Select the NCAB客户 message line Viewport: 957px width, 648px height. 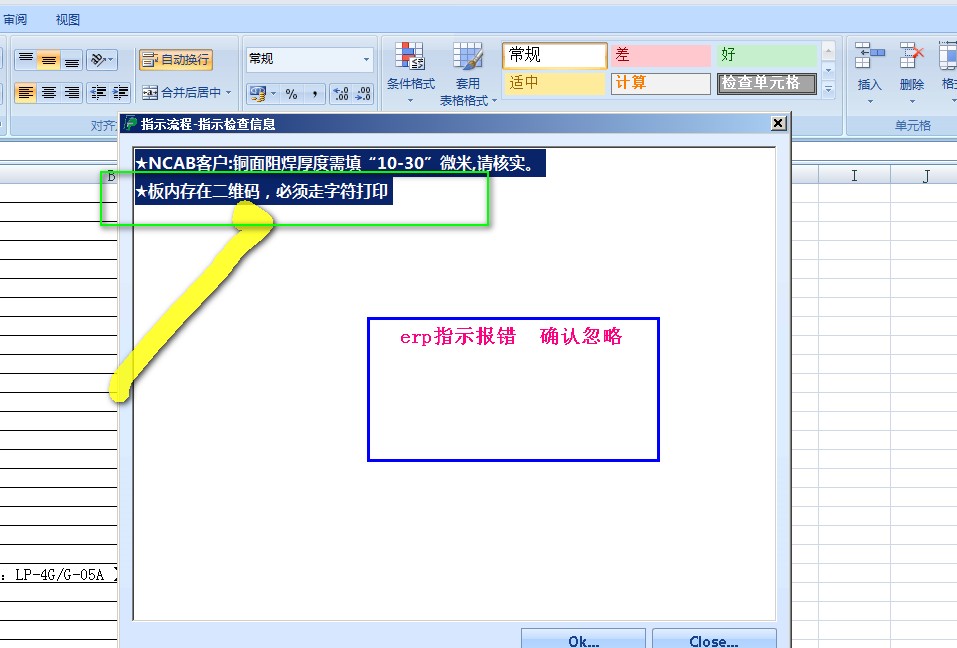point(340,163)
